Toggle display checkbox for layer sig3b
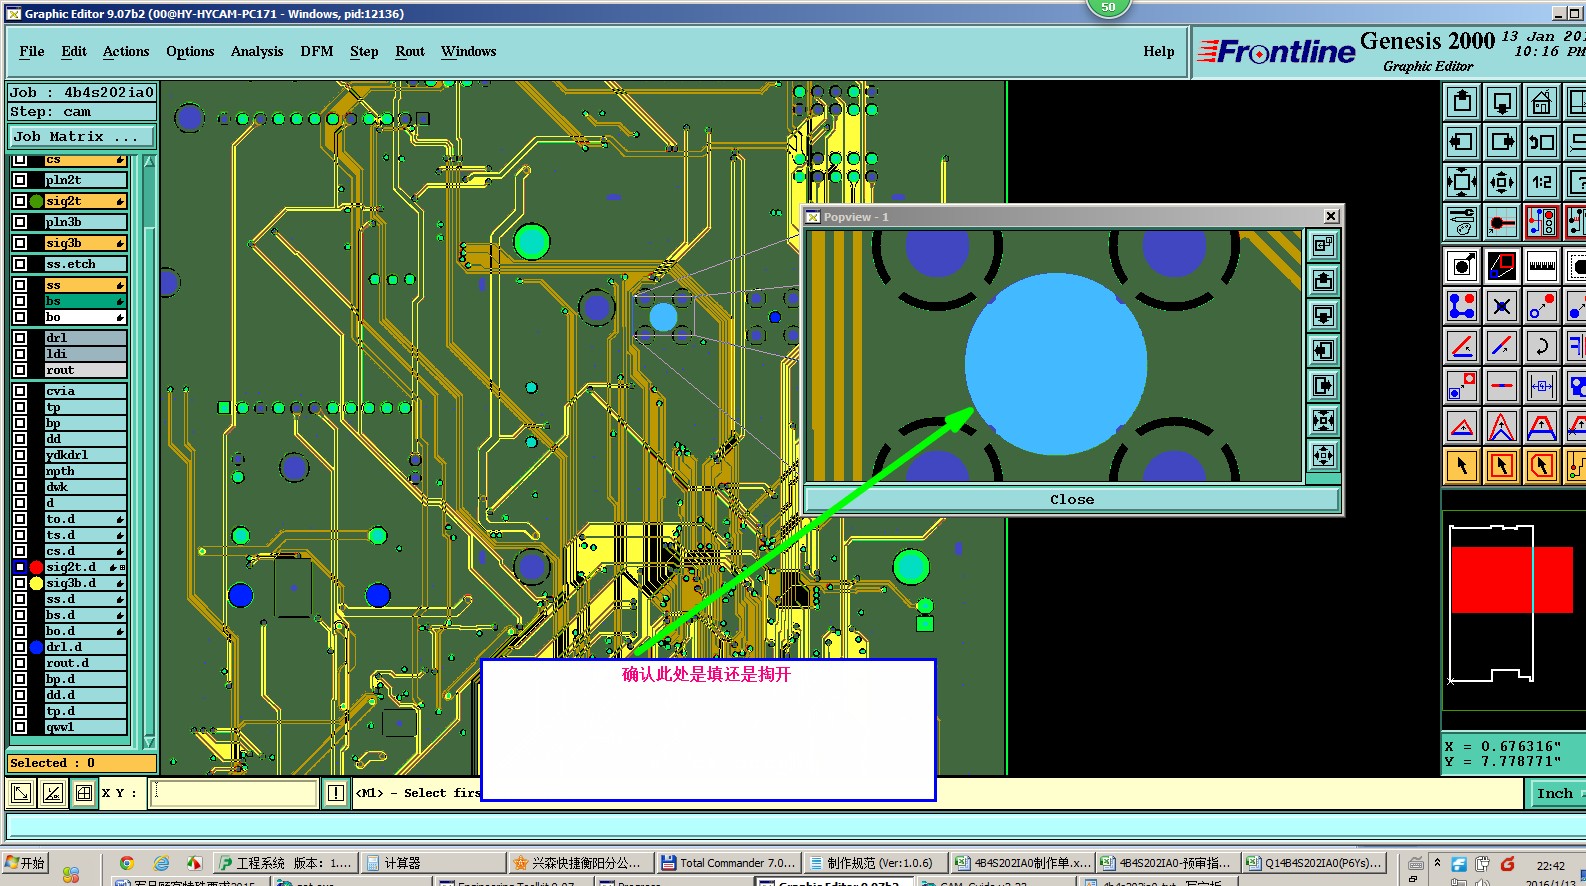Screen dimensions: 1586x886 coord(19,243)
